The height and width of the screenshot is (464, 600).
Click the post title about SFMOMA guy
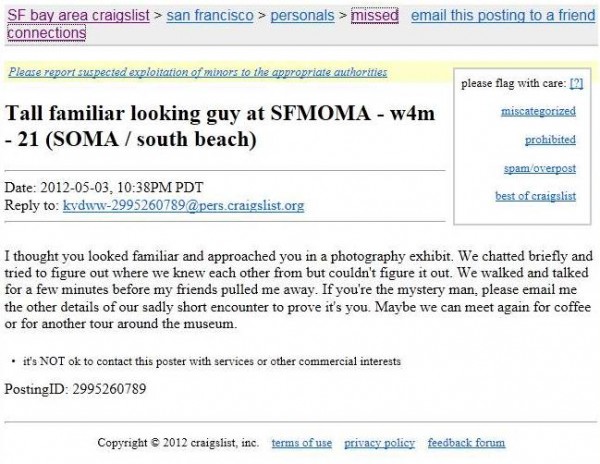(x=220, y=126)
